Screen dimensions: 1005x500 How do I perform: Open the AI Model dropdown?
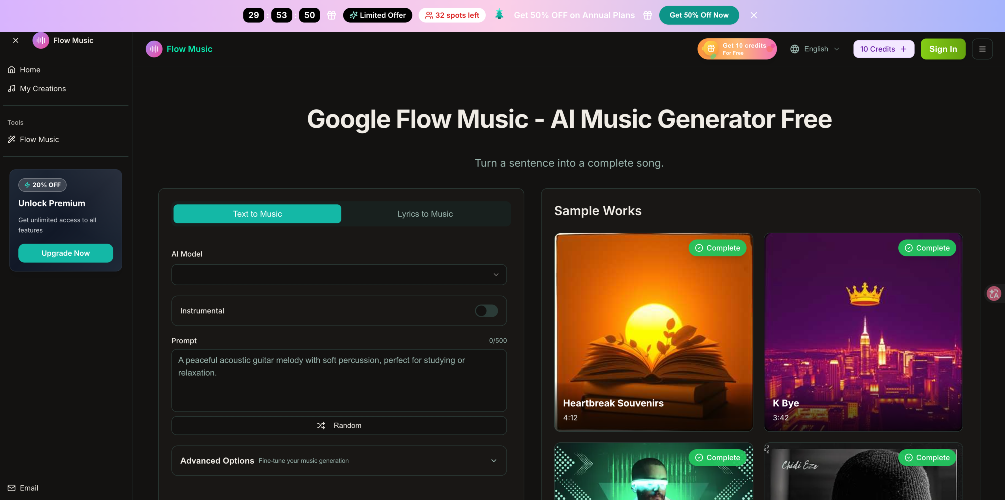click(338, 274)
